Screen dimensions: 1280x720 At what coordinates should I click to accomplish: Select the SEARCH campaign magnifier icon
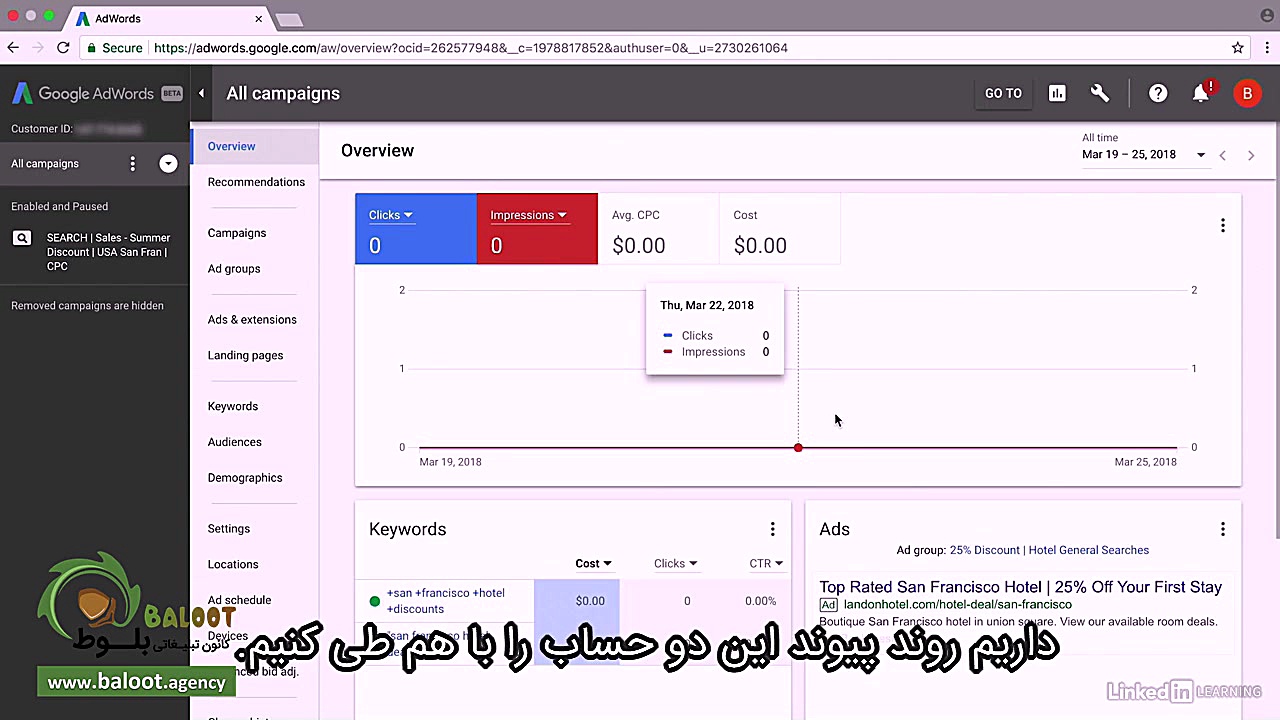click(x=22, y=238)
